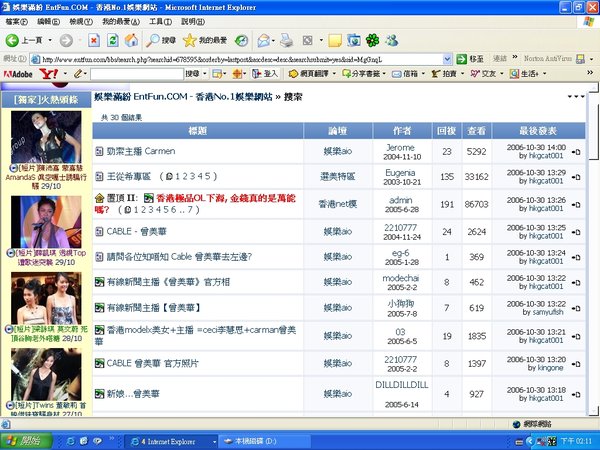Click view count 86703

pyautogui.click(x=476, y=204)
